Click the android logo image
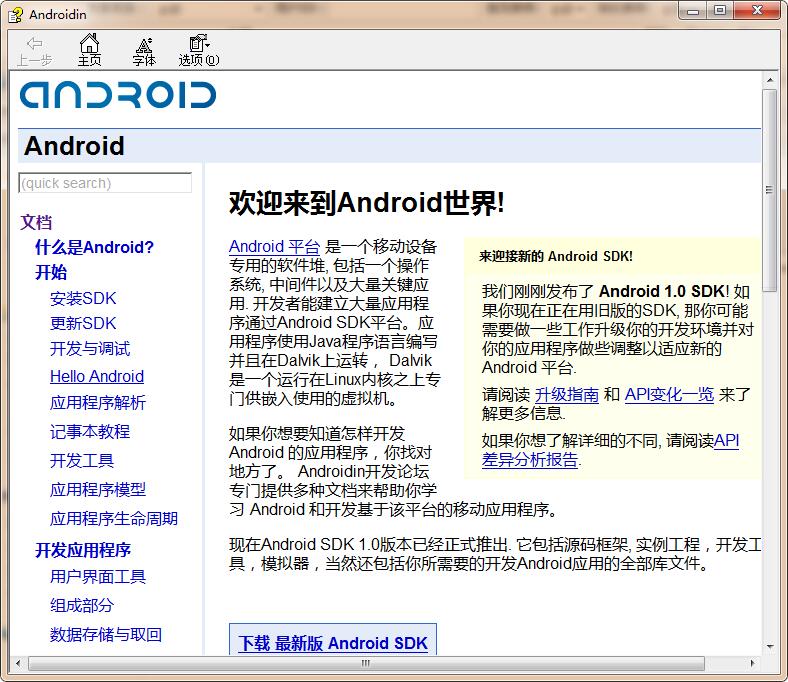This screenshot has width=788, height=682. click(x=118, y=95)
